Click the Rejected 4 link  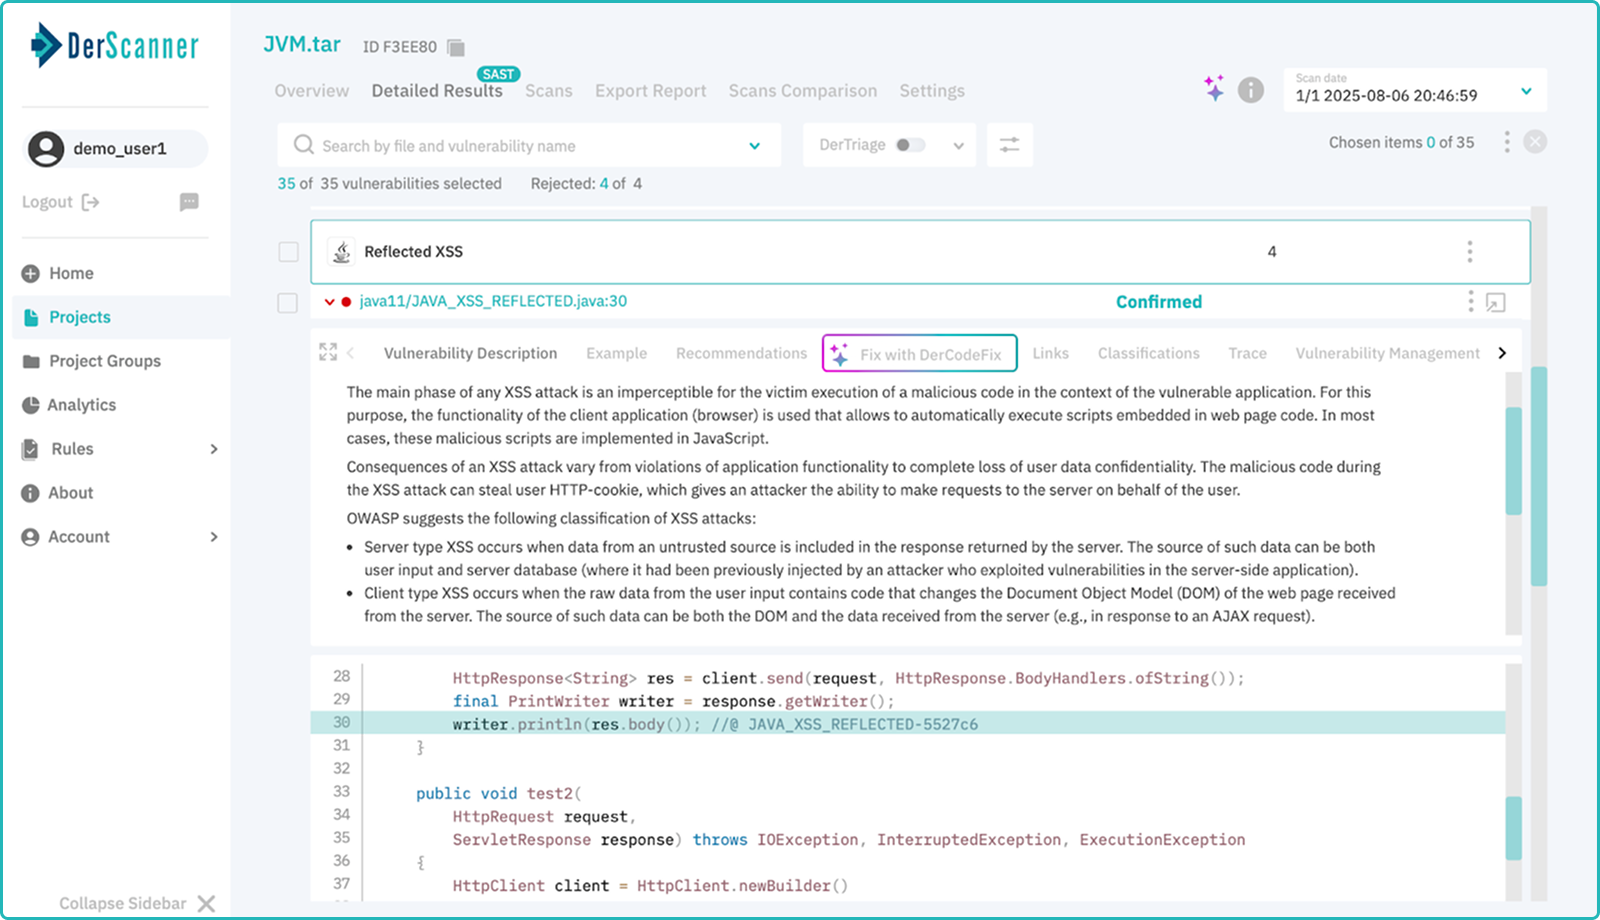[604, 183]
